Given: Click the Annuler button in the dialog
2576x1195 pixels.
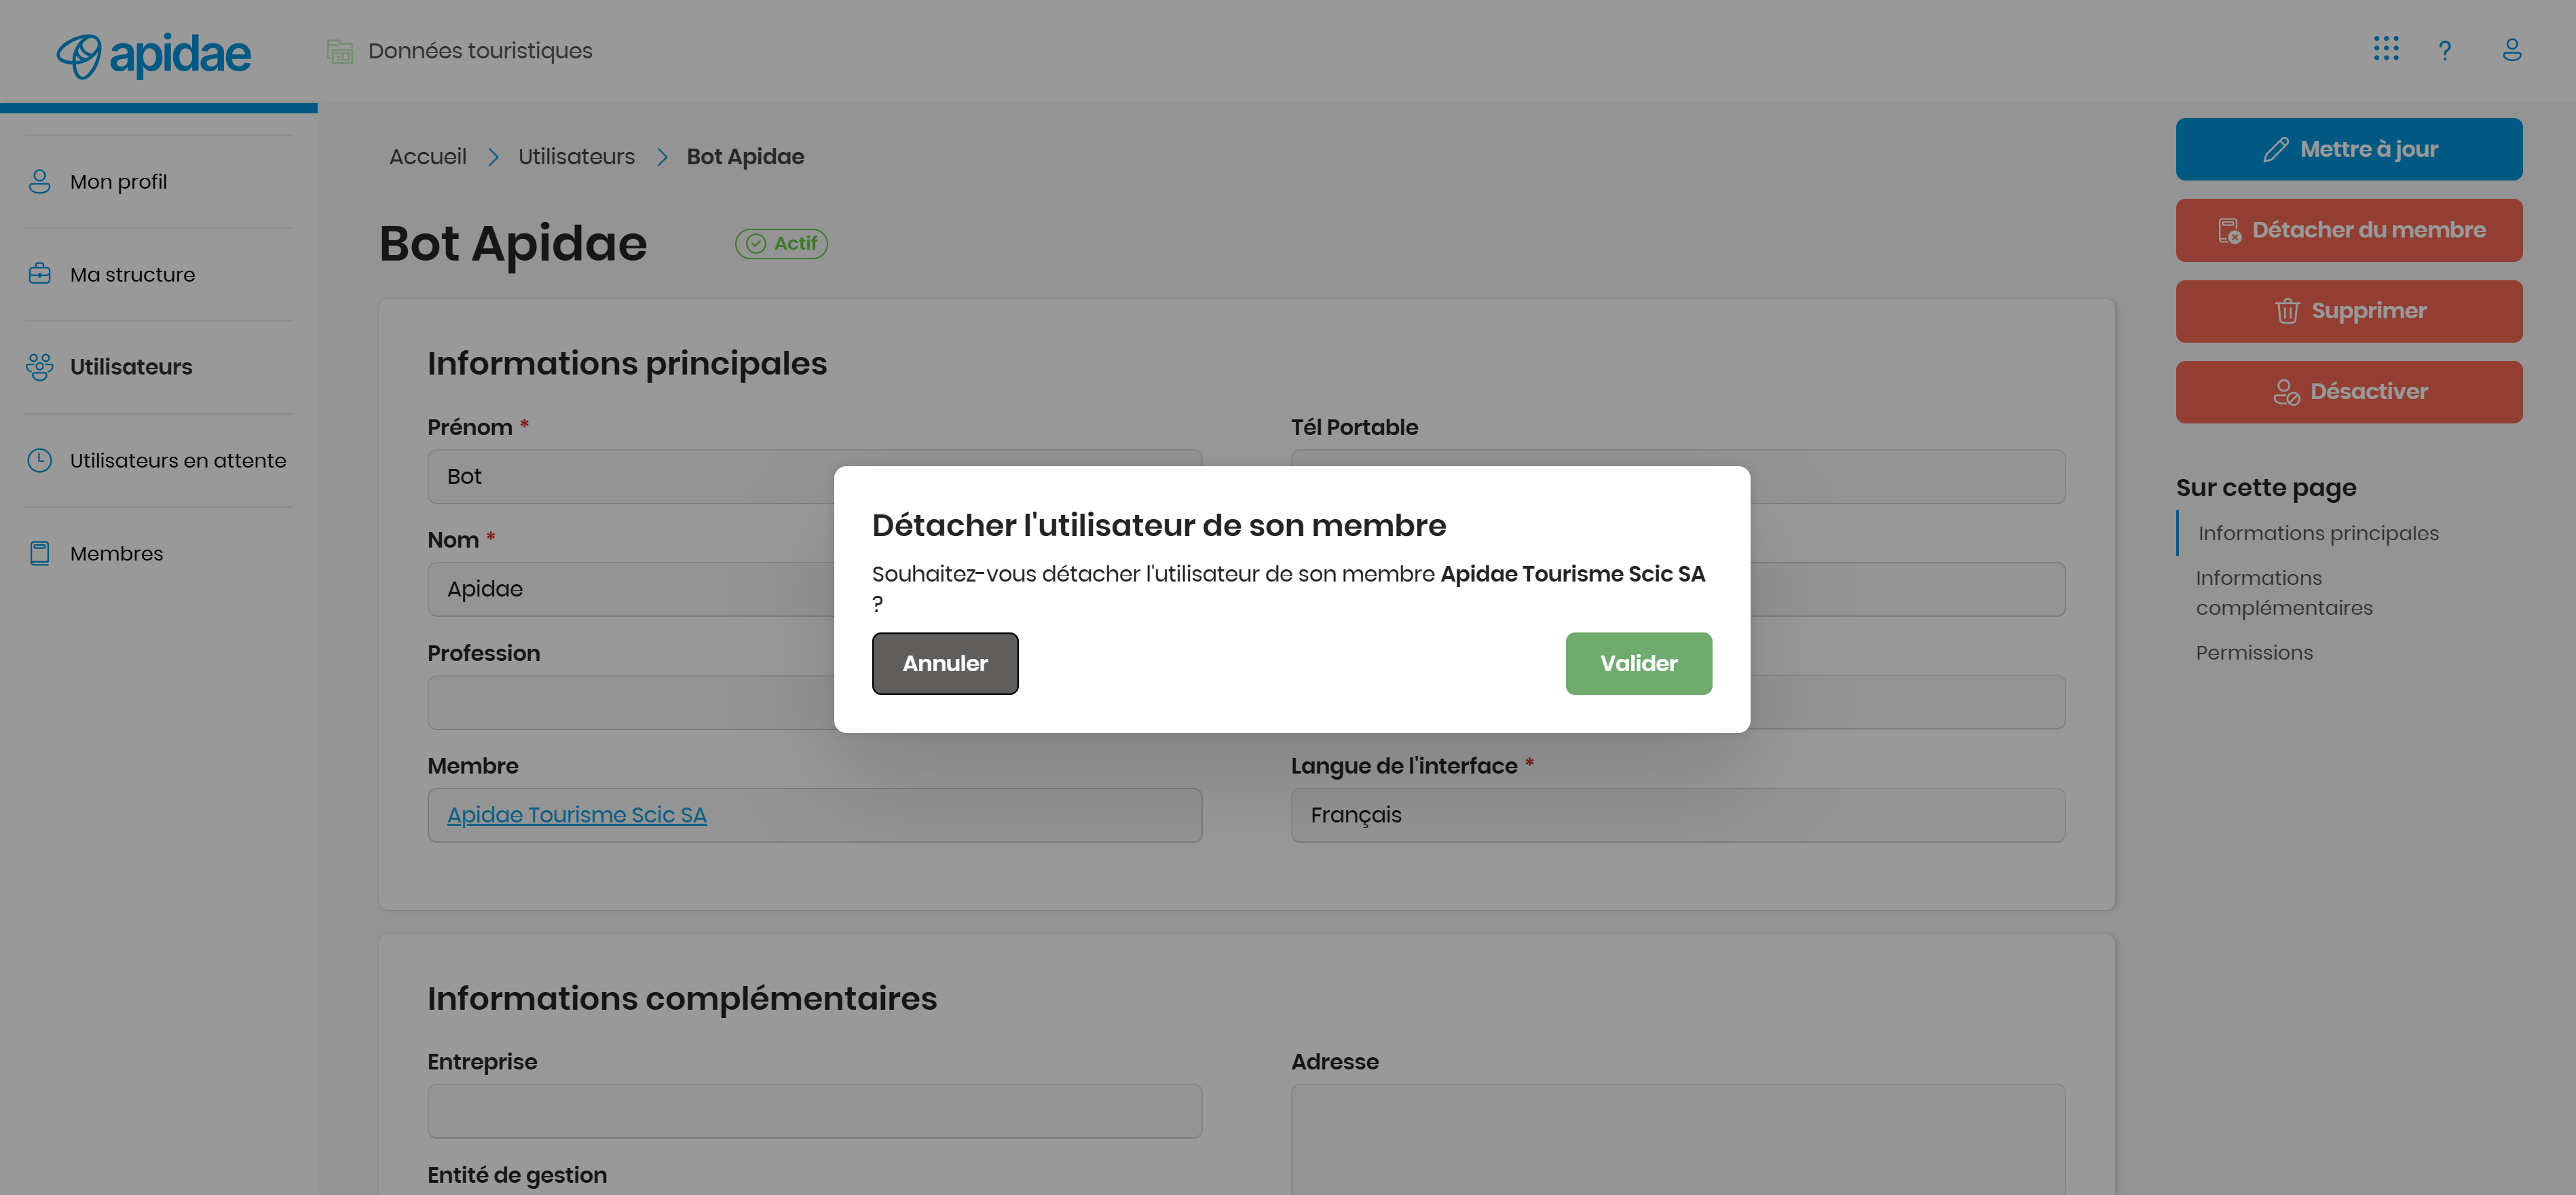Looking at the screenshot, I should pyautogui.click(x=945, y=663).
